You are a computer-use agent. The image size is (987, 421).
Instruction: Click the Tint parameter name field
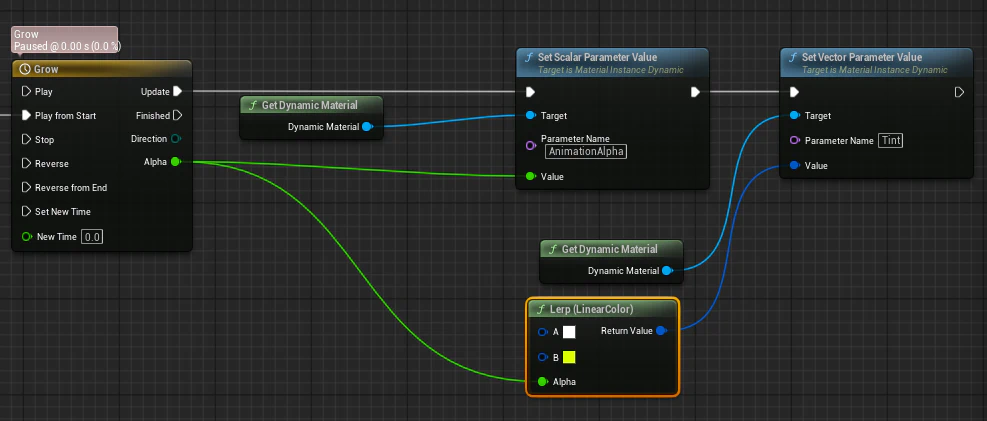point(891,140)
